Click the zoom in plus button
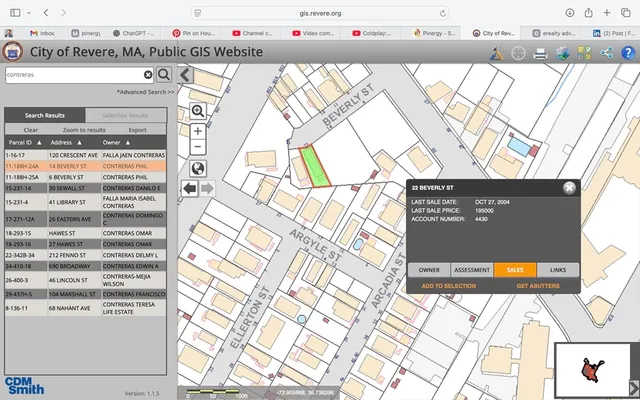Image resolution: width=640 pixels, height=400 pixels. tap(198, 131)
